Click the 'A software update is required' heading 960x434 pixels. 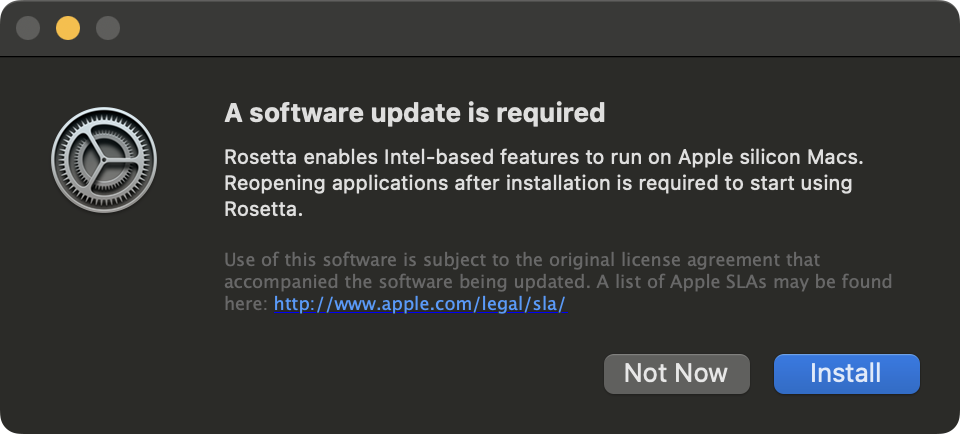[414, 113]
